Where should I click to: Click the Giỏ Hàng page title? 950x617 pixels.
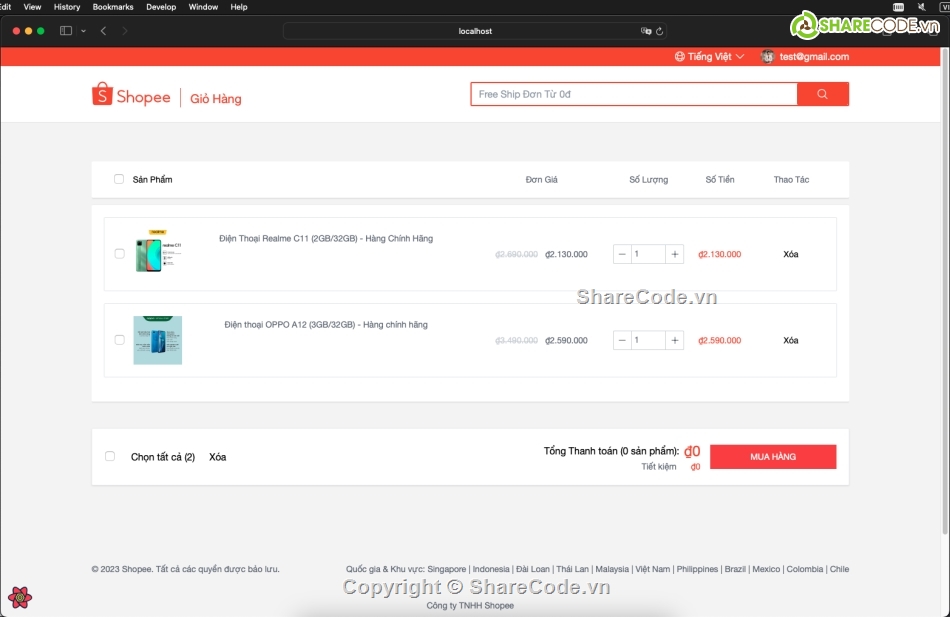[x=216, y=99]
